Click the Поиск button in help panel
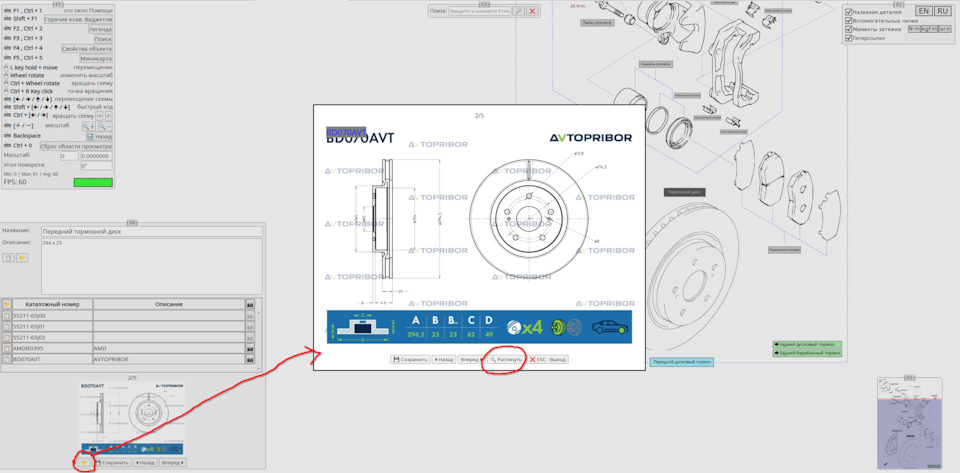 point(103,39)
